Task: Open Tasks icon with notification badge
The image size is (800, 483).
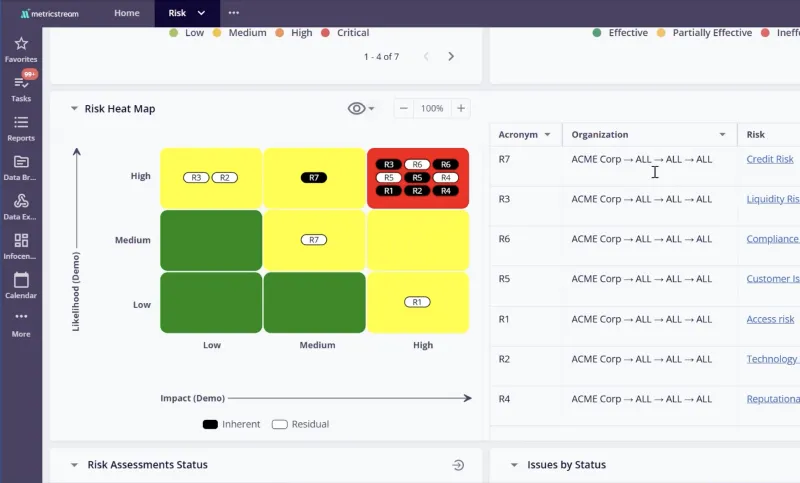Action: coord(21,83)
